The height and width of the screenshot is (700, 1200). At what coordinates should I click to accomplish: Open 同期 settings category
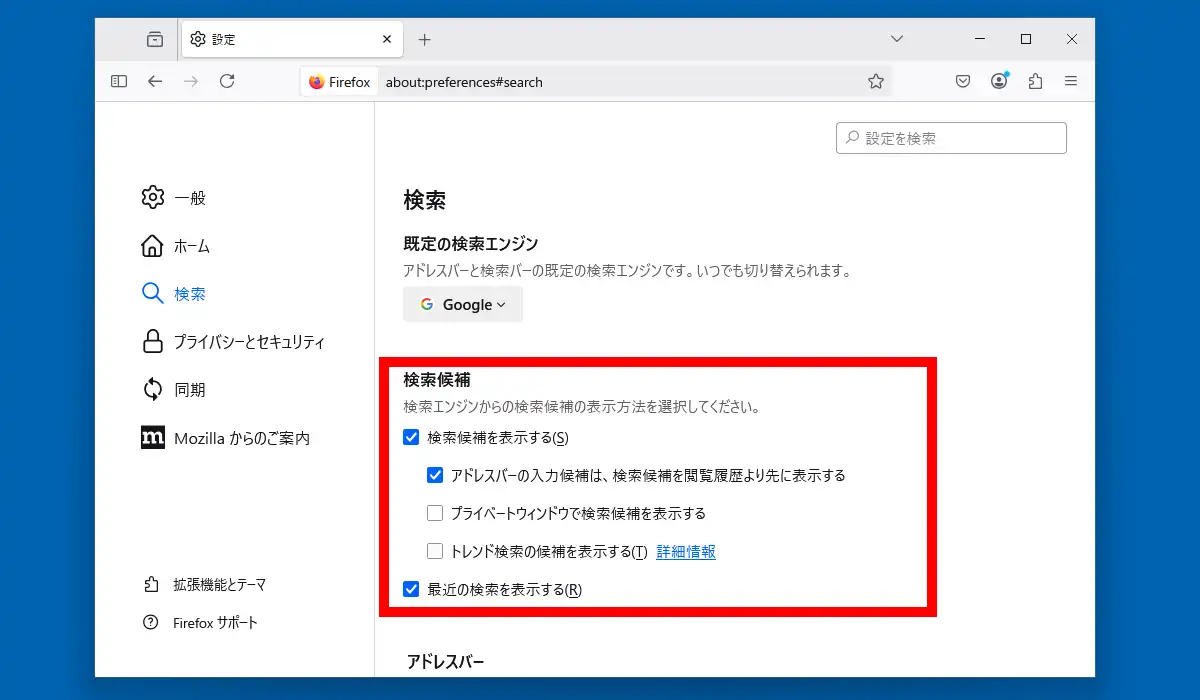(190, 390)
